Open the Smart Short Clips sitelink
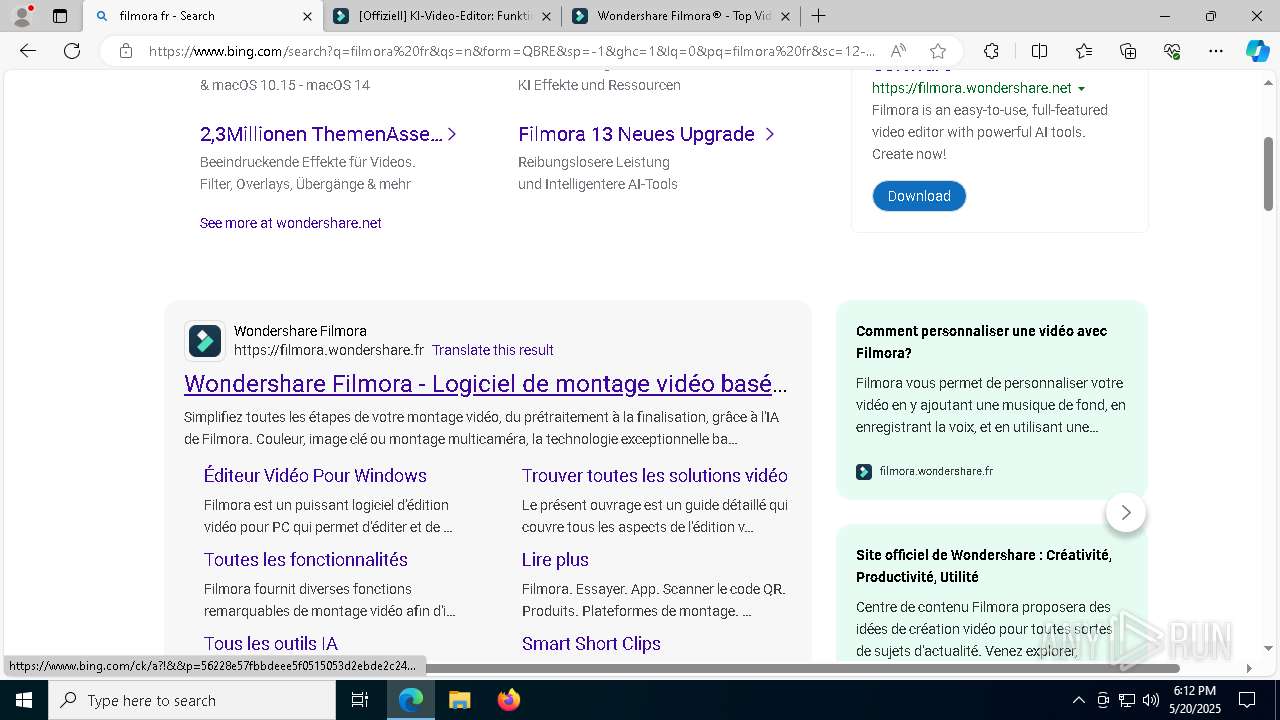Screen dimensions: 1280x720 [591, 643]
